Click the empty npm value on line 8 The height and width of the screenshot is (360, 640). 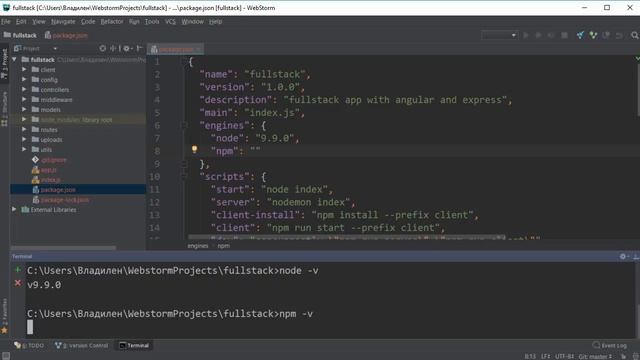click(255, 151)
